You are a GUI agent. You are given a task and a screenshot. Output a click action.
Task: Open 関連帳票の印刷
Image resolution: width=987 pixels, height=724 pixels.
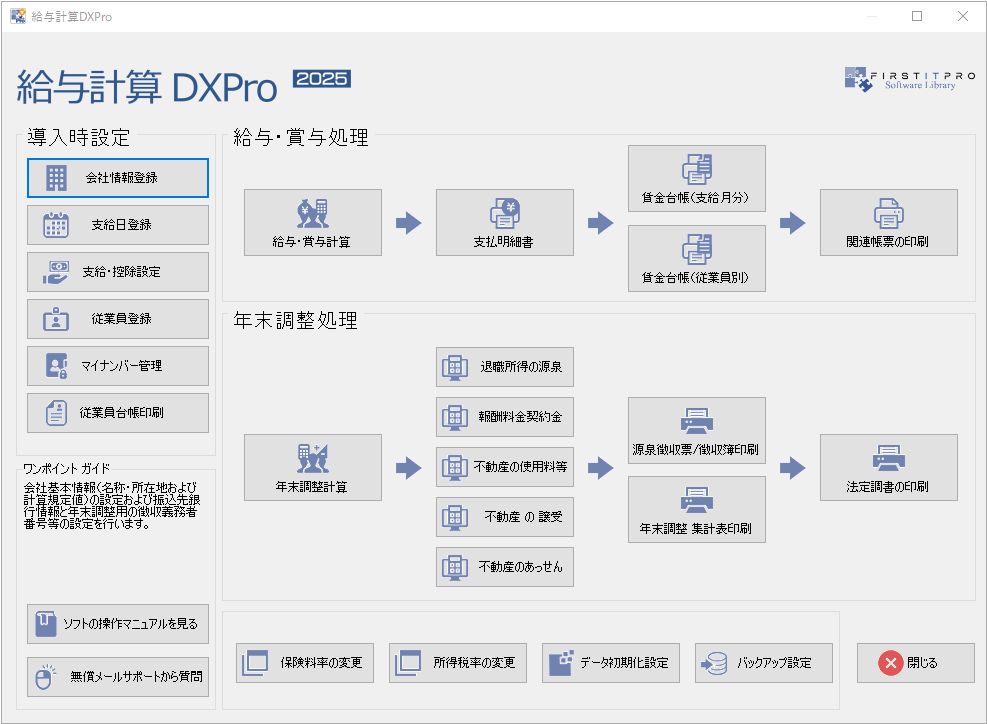point(889,222)
